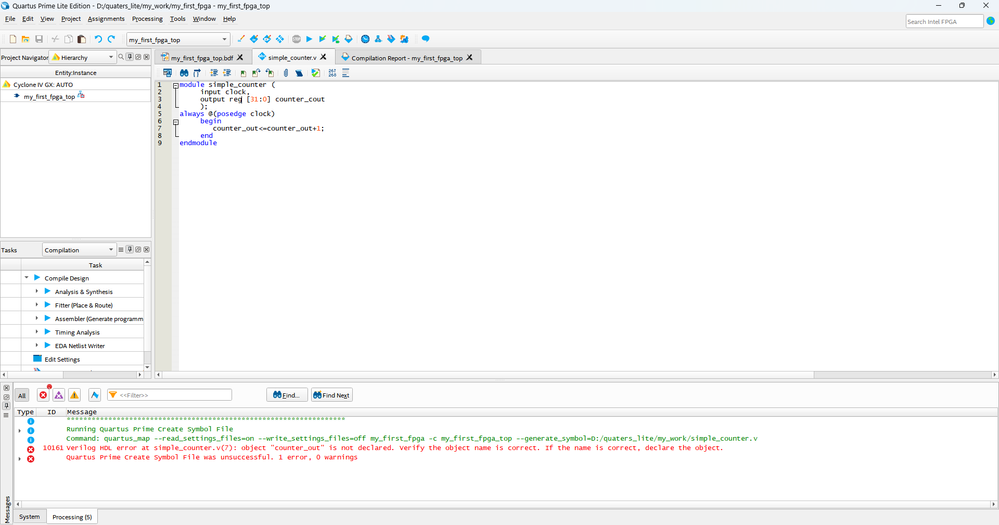Toggle the warning messages filter button
This screenshot has width=999, height=525.
pyautogui.click(x=74, y=395)
